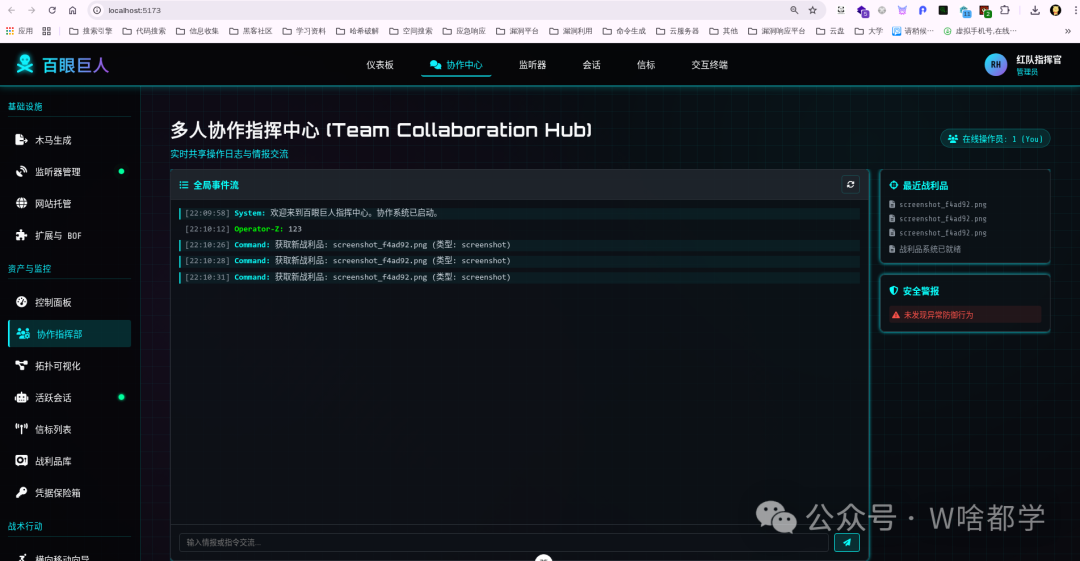Open the 空间搜索 bookmark folder

[411, 31]
